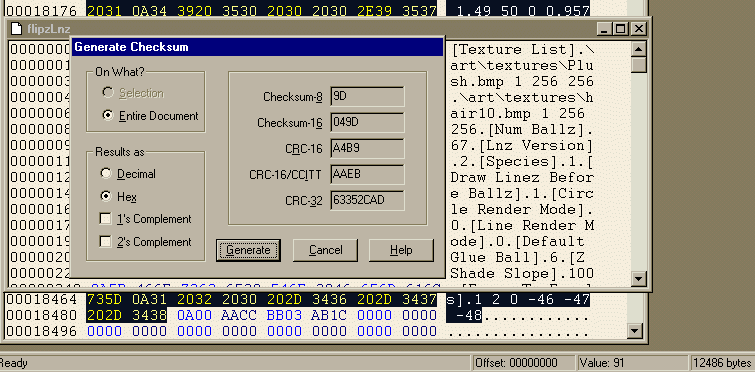
Task: Click 'le Render Mode].' text line
Action: coord(522,209)
